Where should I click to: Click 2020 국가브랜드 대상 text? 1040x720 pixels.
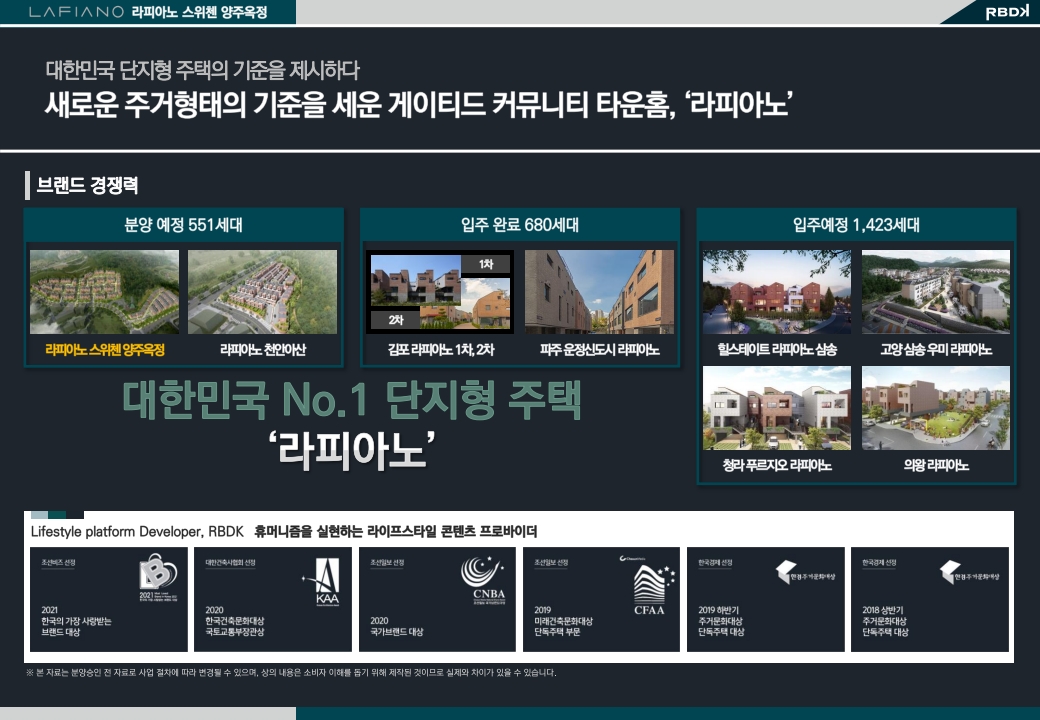[397, 627]
